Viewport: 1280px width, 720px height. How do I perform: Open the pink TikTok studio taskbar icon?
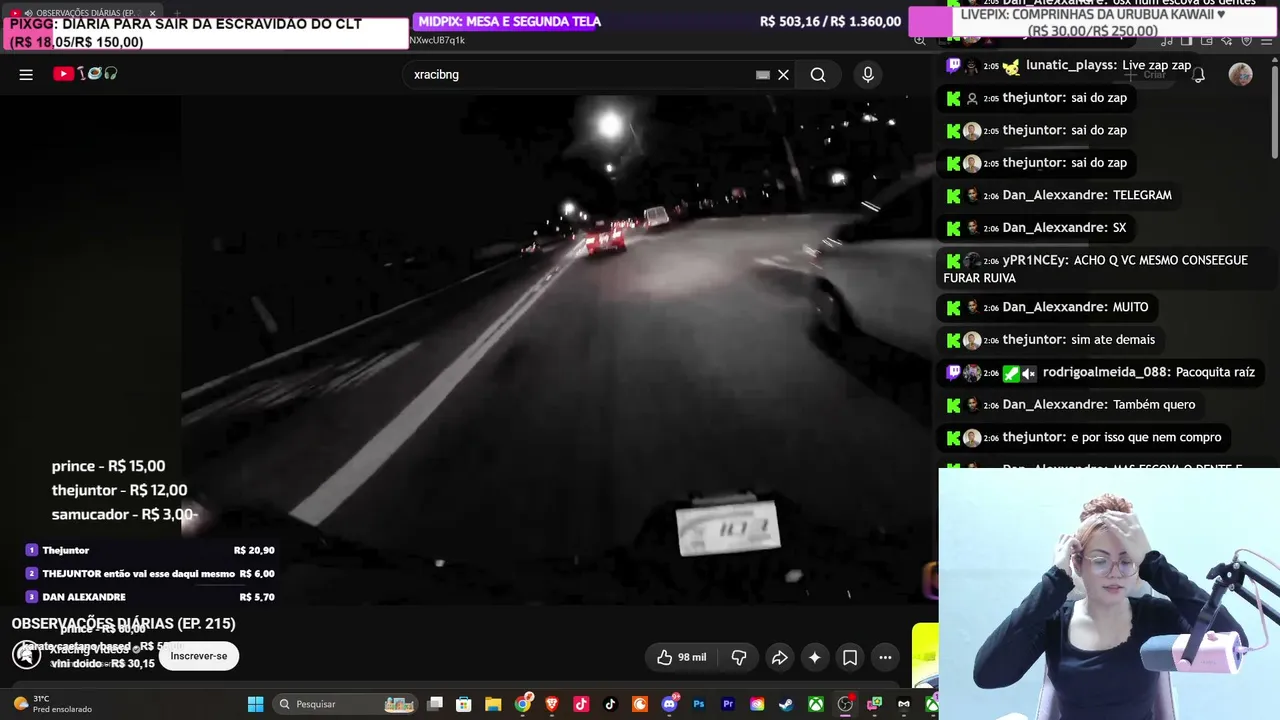(581, 704)
